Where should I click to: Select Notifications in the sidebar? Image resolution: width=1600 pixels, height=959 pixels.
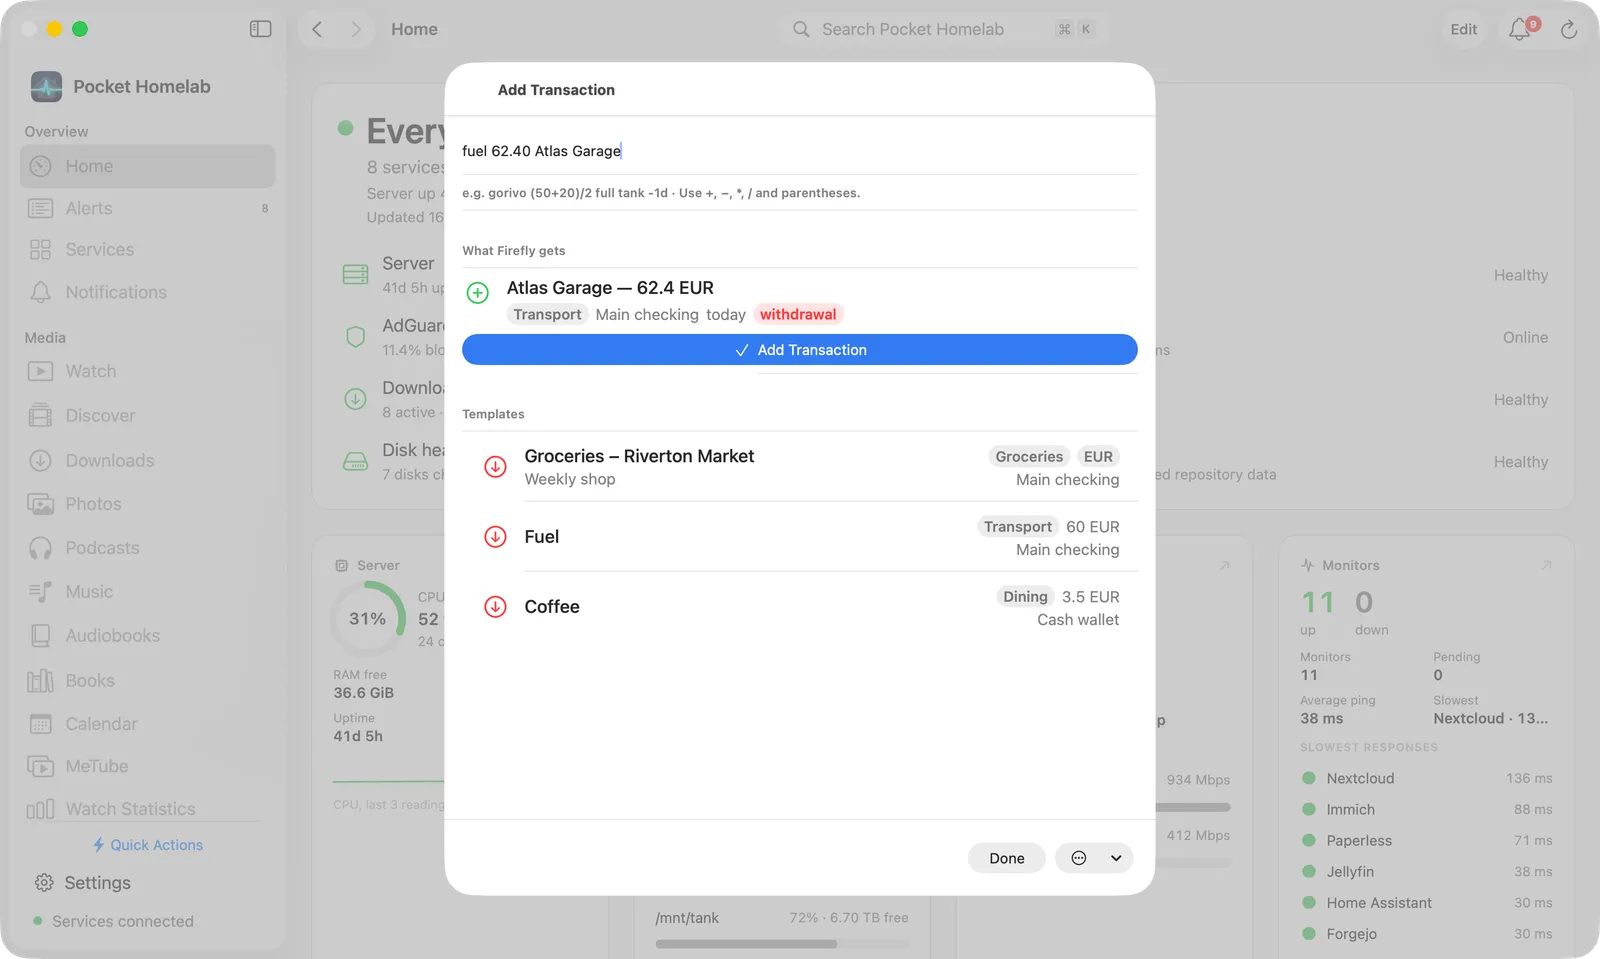tap(148, 292)
